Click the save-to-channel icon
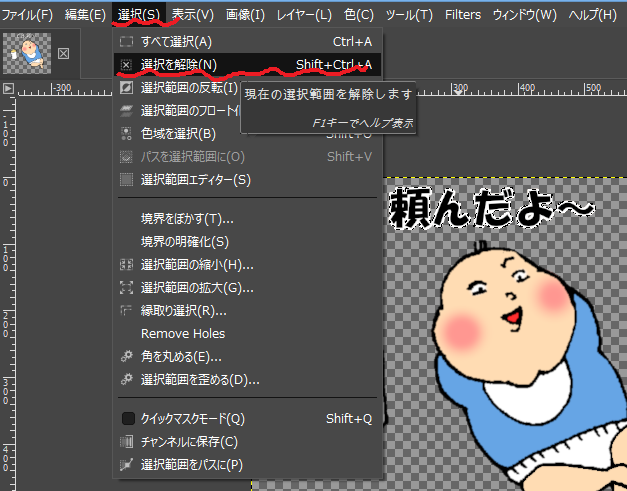Image resolution: width=627 pixels, height=491 pixels. tap(126, 442)
